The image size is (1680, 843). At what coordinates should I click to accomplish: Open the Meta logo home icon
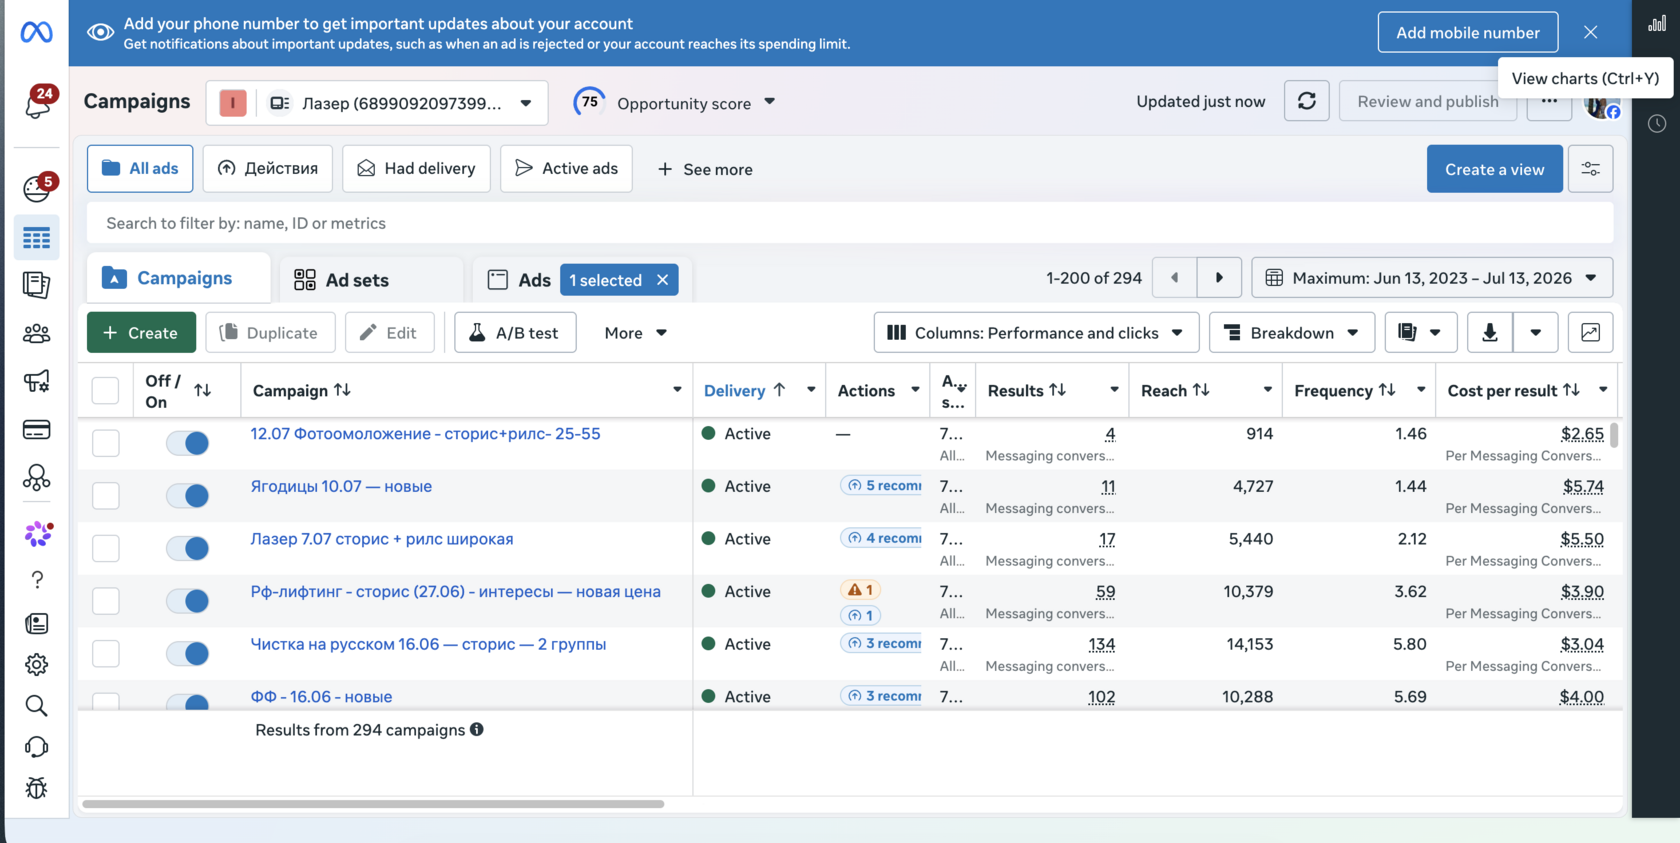(36, 32)
